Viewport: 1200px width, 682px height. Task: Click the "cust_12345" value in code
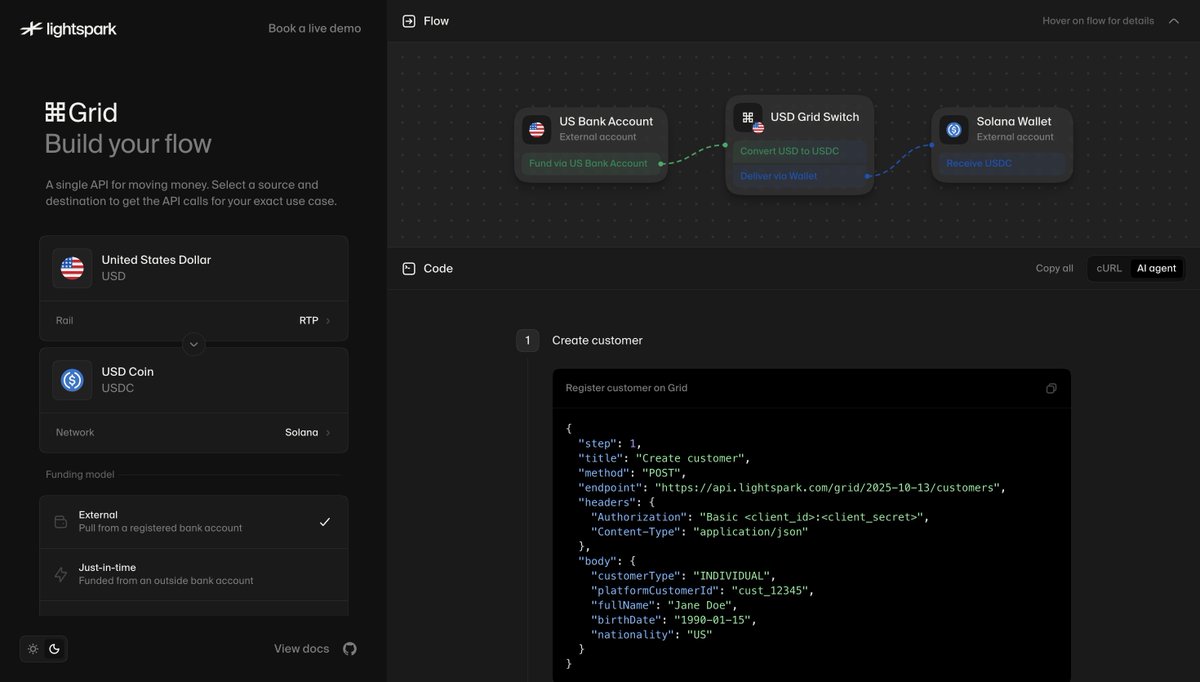tap(769, 591)
